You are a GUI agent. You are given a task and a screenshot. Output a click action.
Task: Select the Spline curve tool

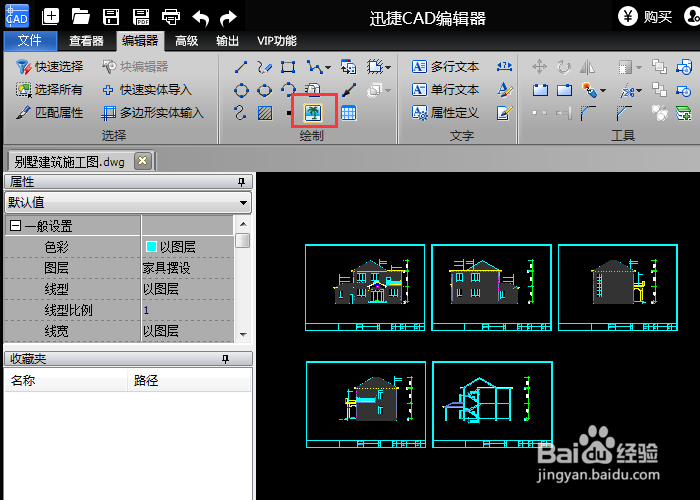240,112
